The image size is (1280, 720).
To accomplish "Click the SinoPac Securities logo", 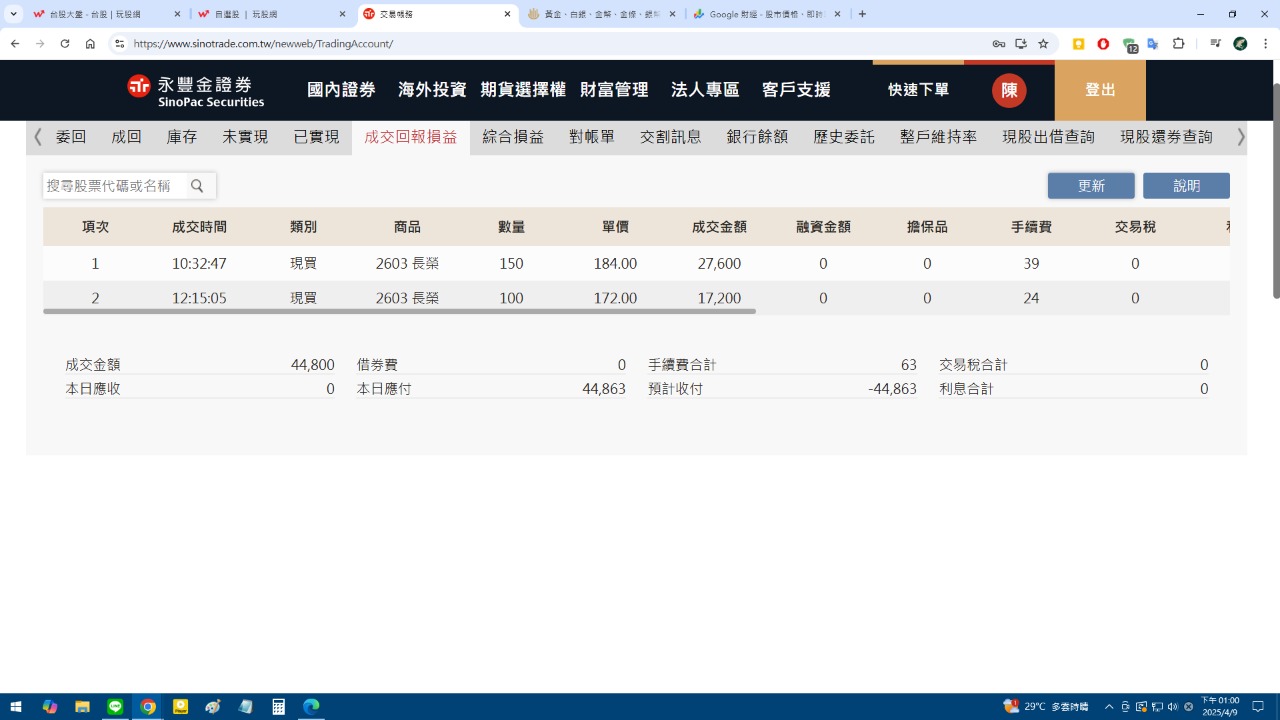I will pos(196,90).
